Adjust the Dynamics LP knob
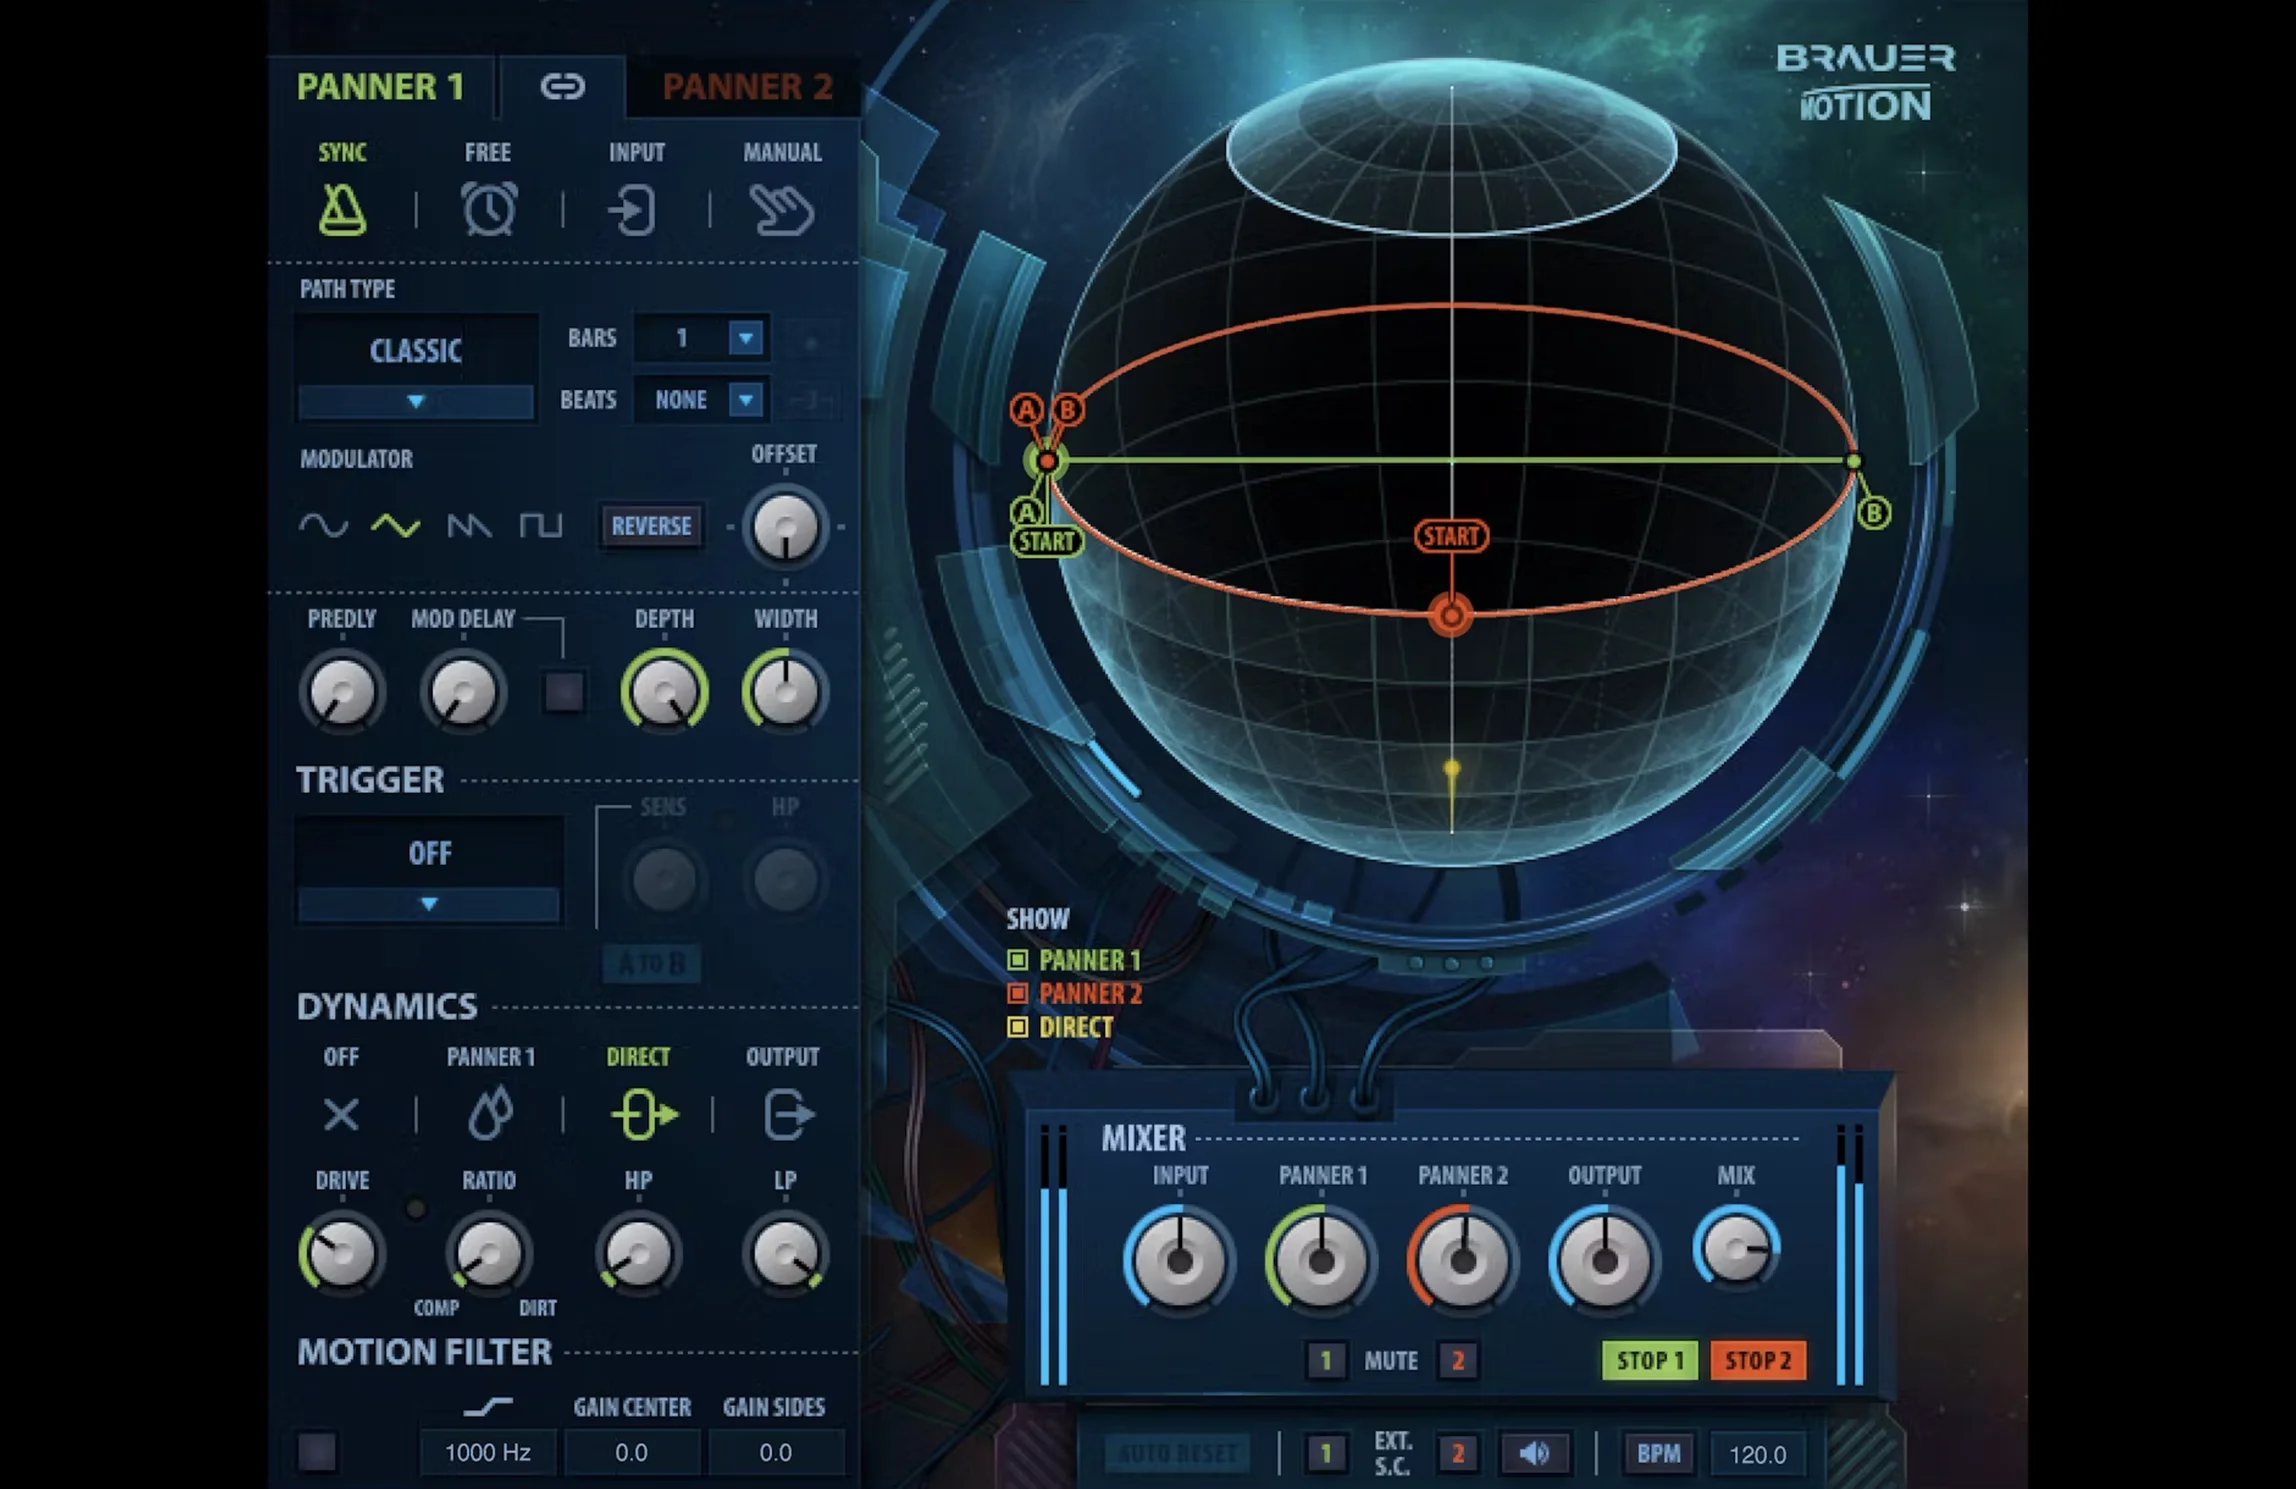Screen dimensions: 2296x1489 pyautogui.click(x=785, y=1253)
